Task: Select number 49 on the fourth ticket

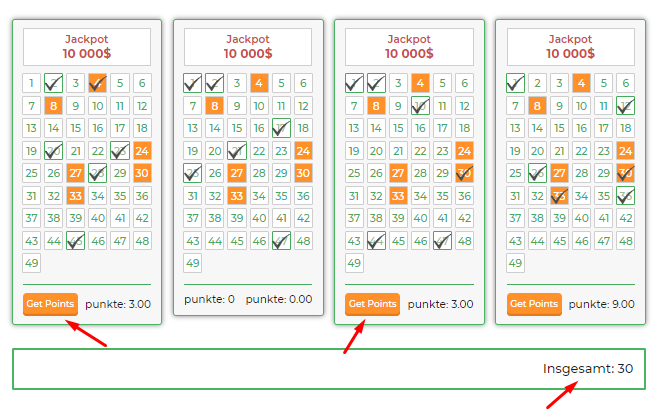Action: pyautogui.click(x=515, y=263)
